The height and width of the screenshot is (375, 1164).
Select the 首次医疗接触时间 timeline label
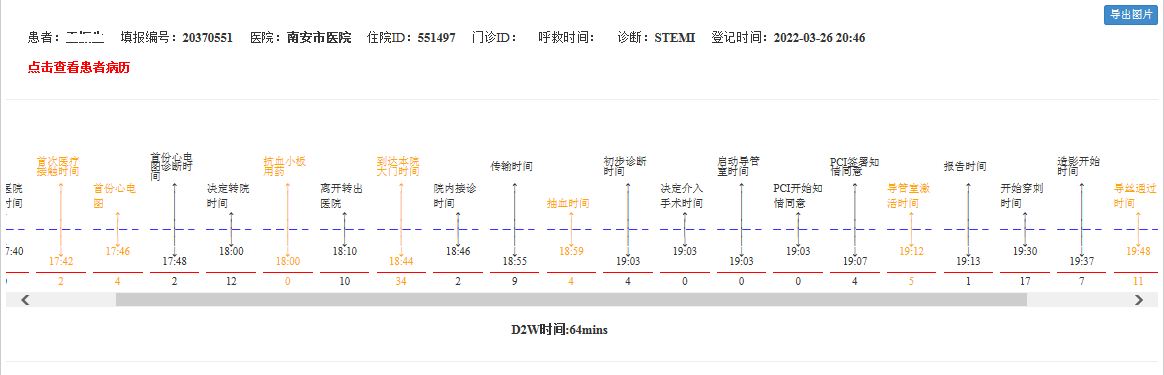[59, 166]
